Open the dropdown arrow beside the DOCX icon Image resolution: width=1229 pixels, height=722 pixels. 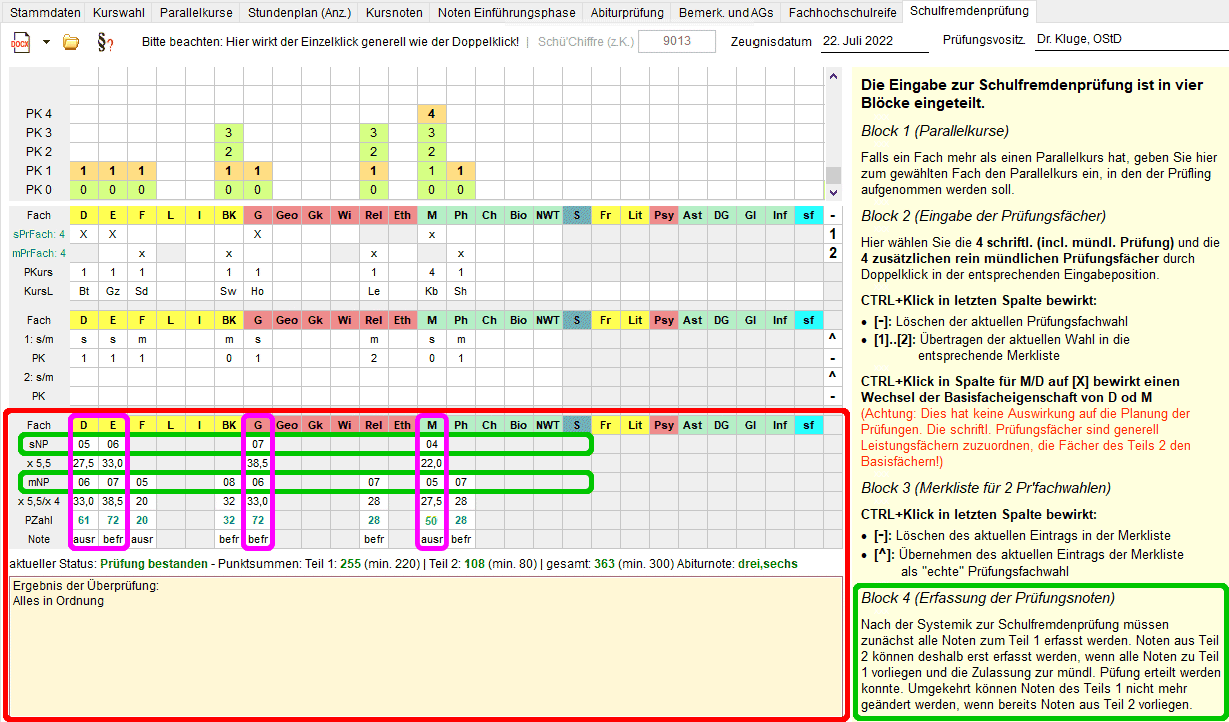point(46,42)
